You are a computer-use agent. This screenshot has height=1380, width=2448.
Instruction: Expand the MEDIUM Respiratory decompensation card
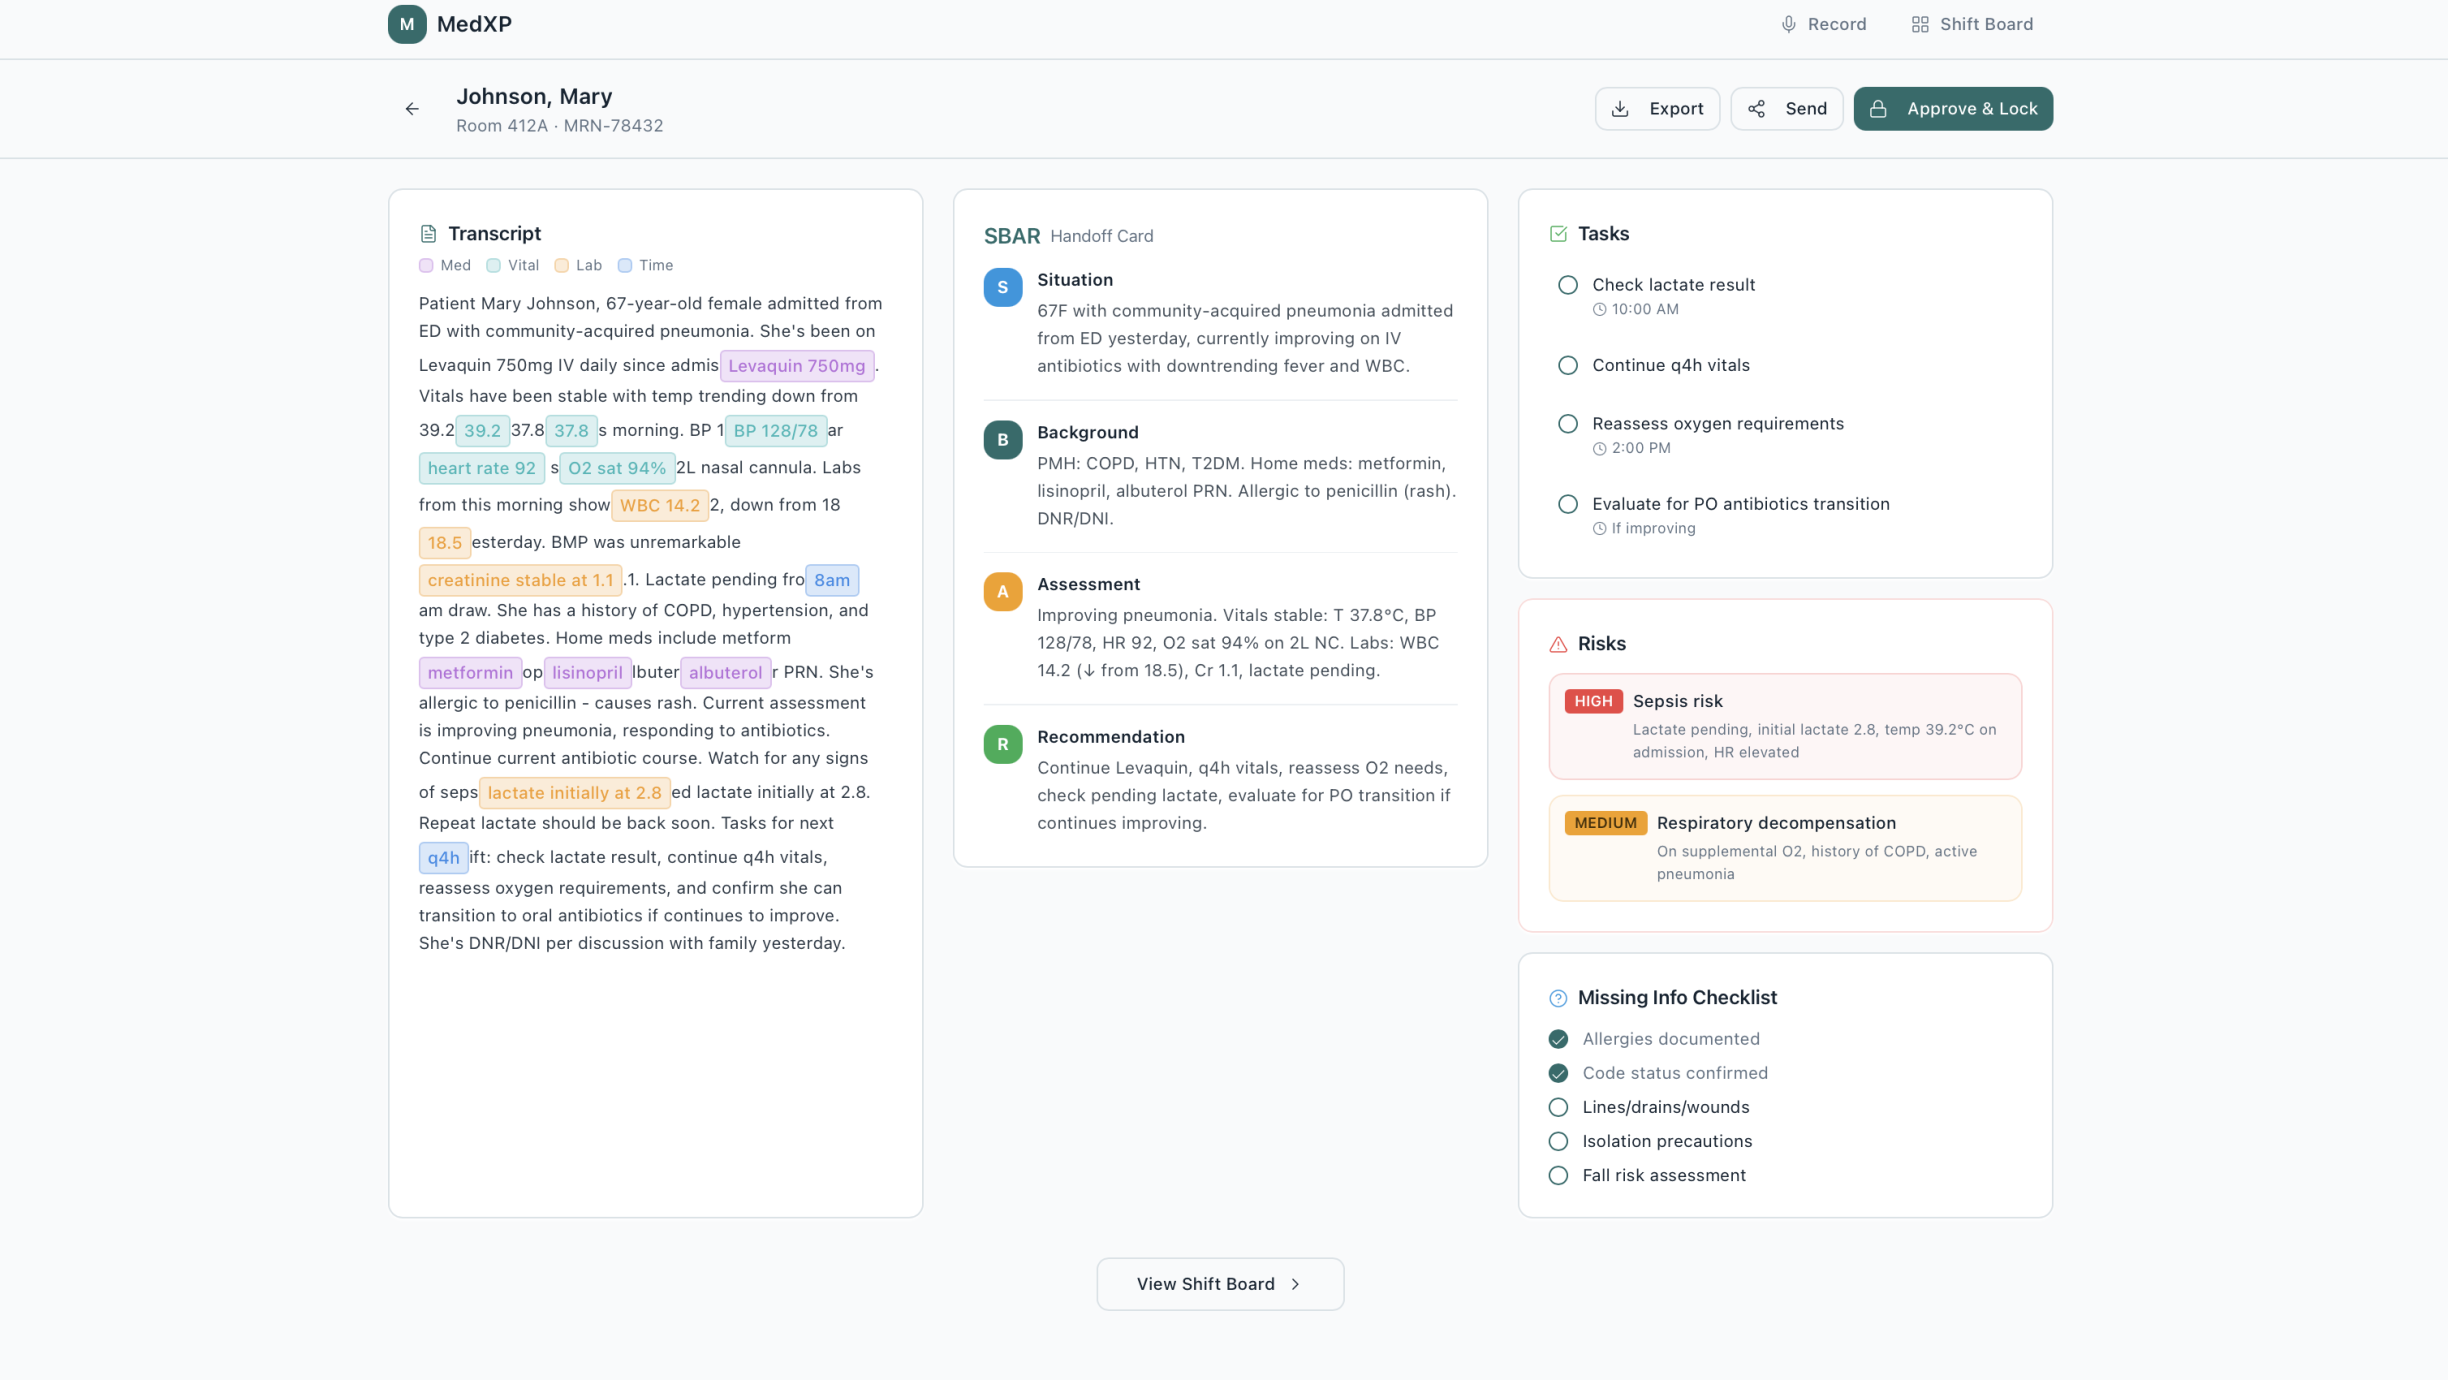click(x=1784, y=847)
